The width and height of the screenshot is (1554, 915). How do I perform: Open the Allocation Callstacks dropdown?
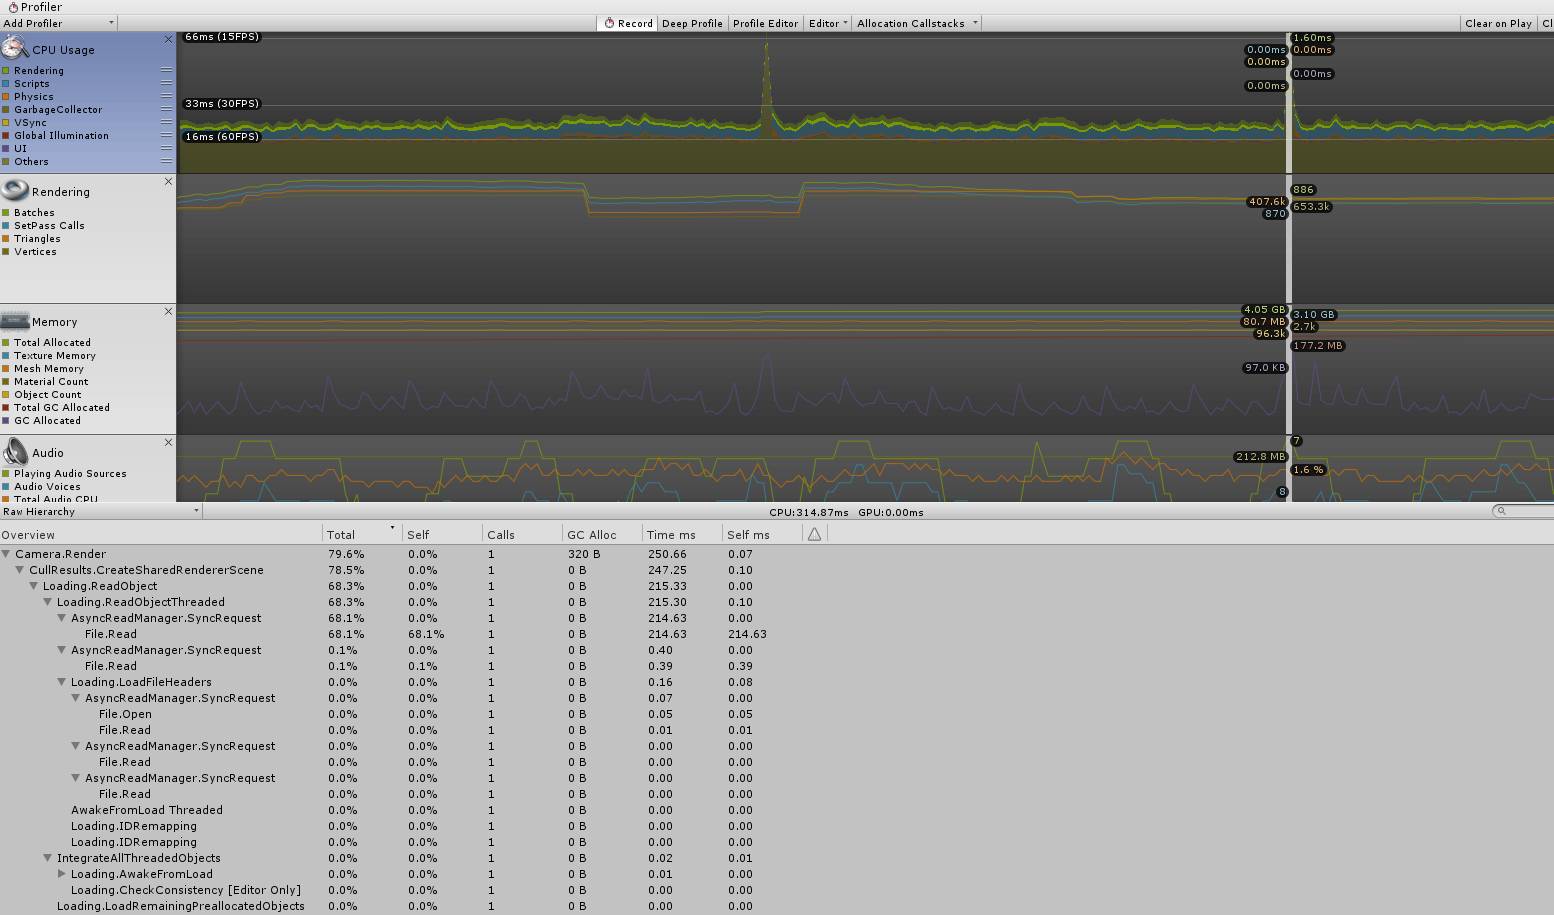click(915, 23)
